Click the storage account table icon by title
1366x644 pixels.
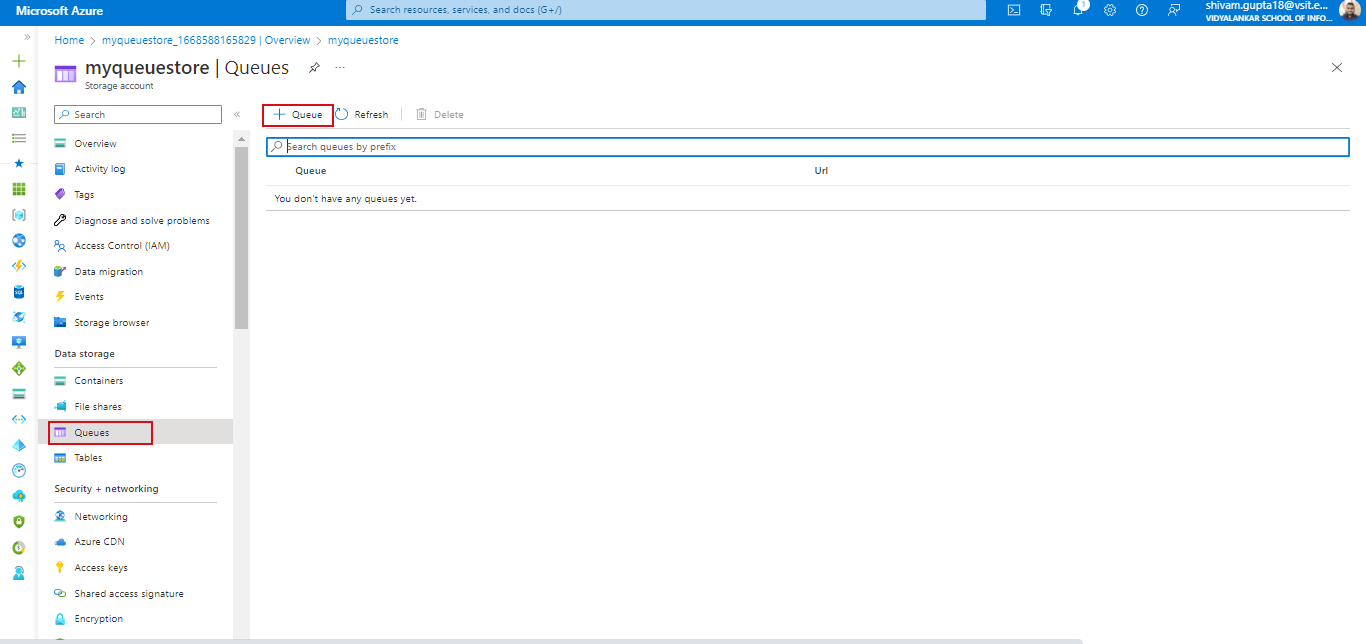coord(65,74)
